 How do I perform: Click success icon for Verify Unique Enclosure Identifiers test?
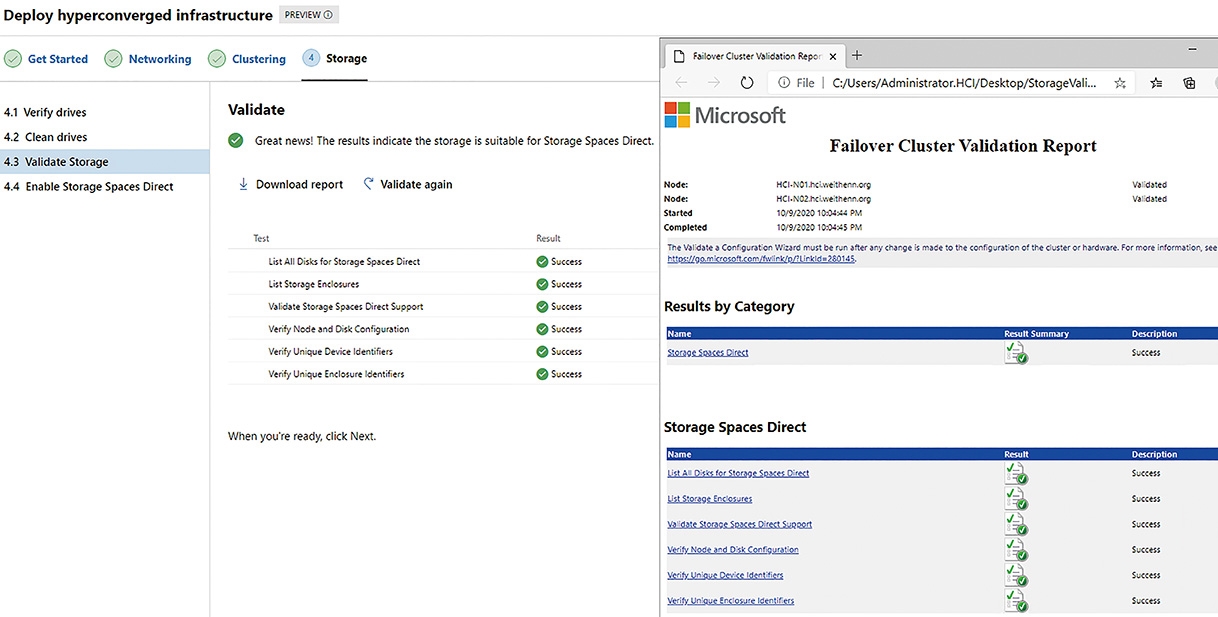[x=542, y=374]
